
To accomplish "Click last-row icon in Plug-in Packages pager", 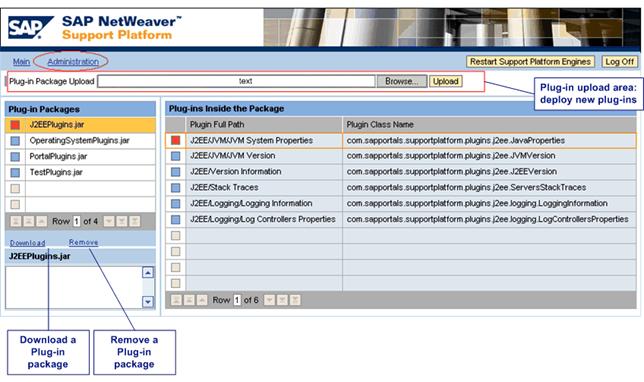I will click(135, 221).
